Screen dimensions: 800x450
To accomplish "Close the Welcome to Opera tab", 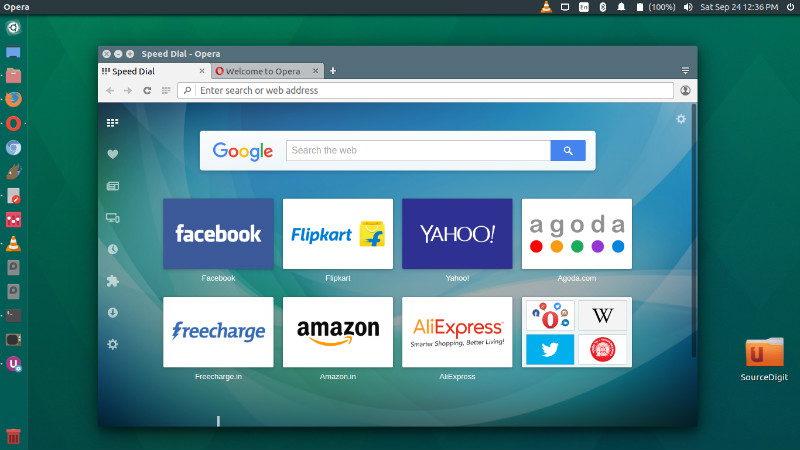I will [x=315, y=71].
